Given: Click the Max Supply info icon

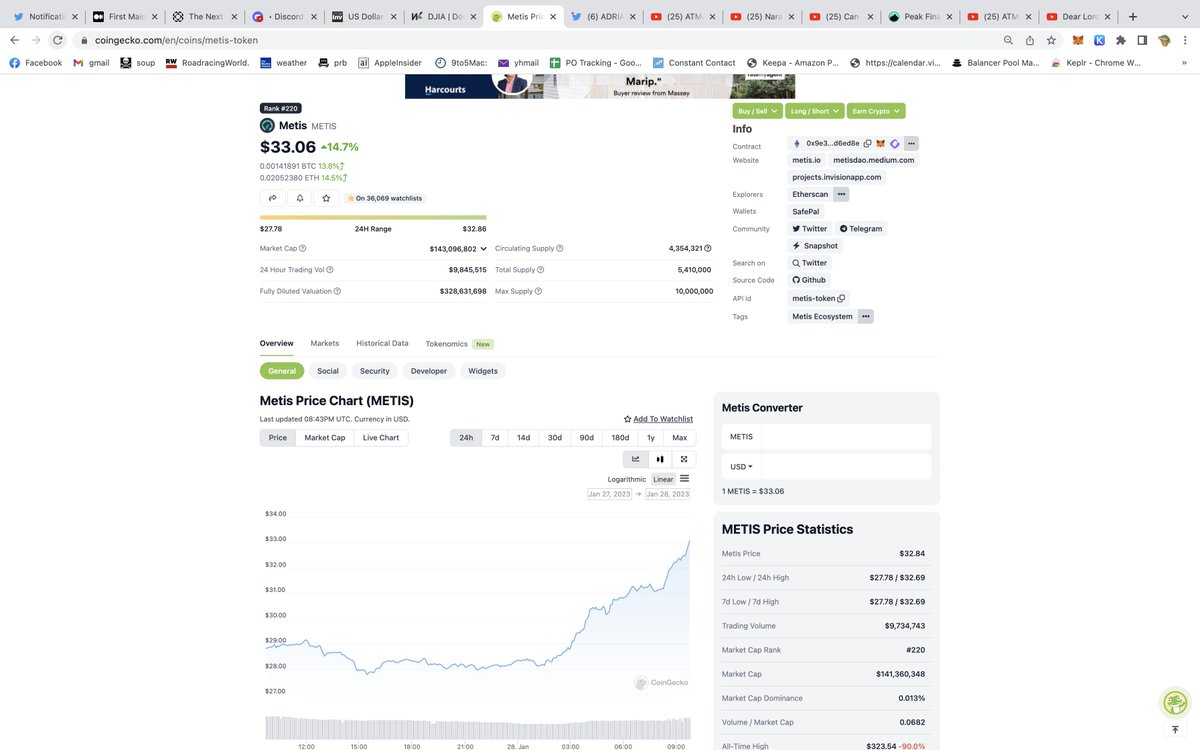Looking at the screenshot, I should point(538,291).
